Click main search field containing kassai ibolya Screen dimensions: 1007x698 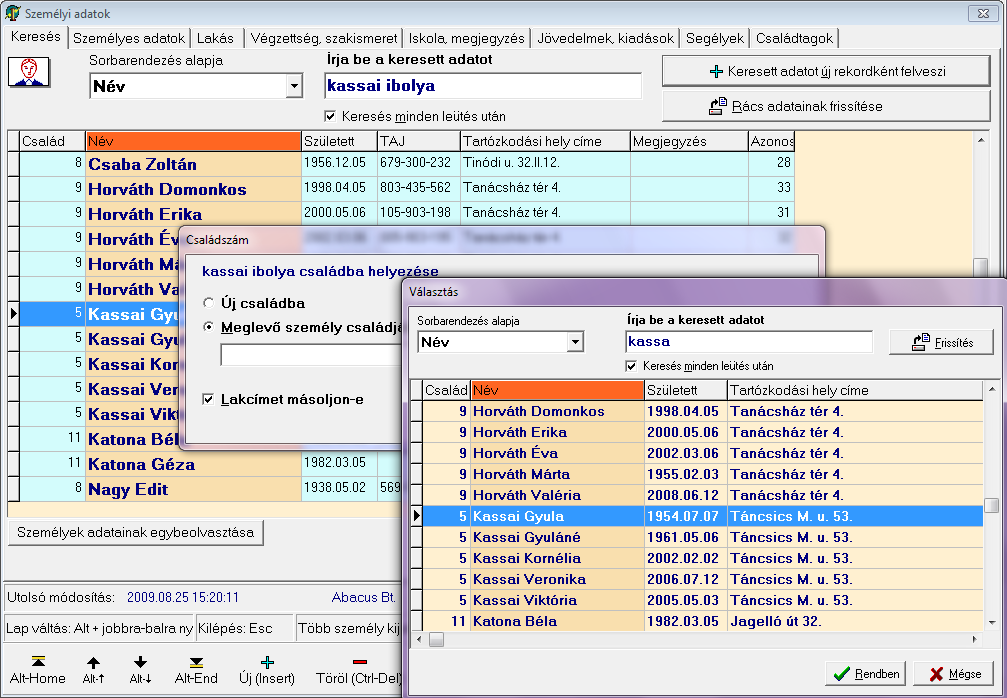483,86
